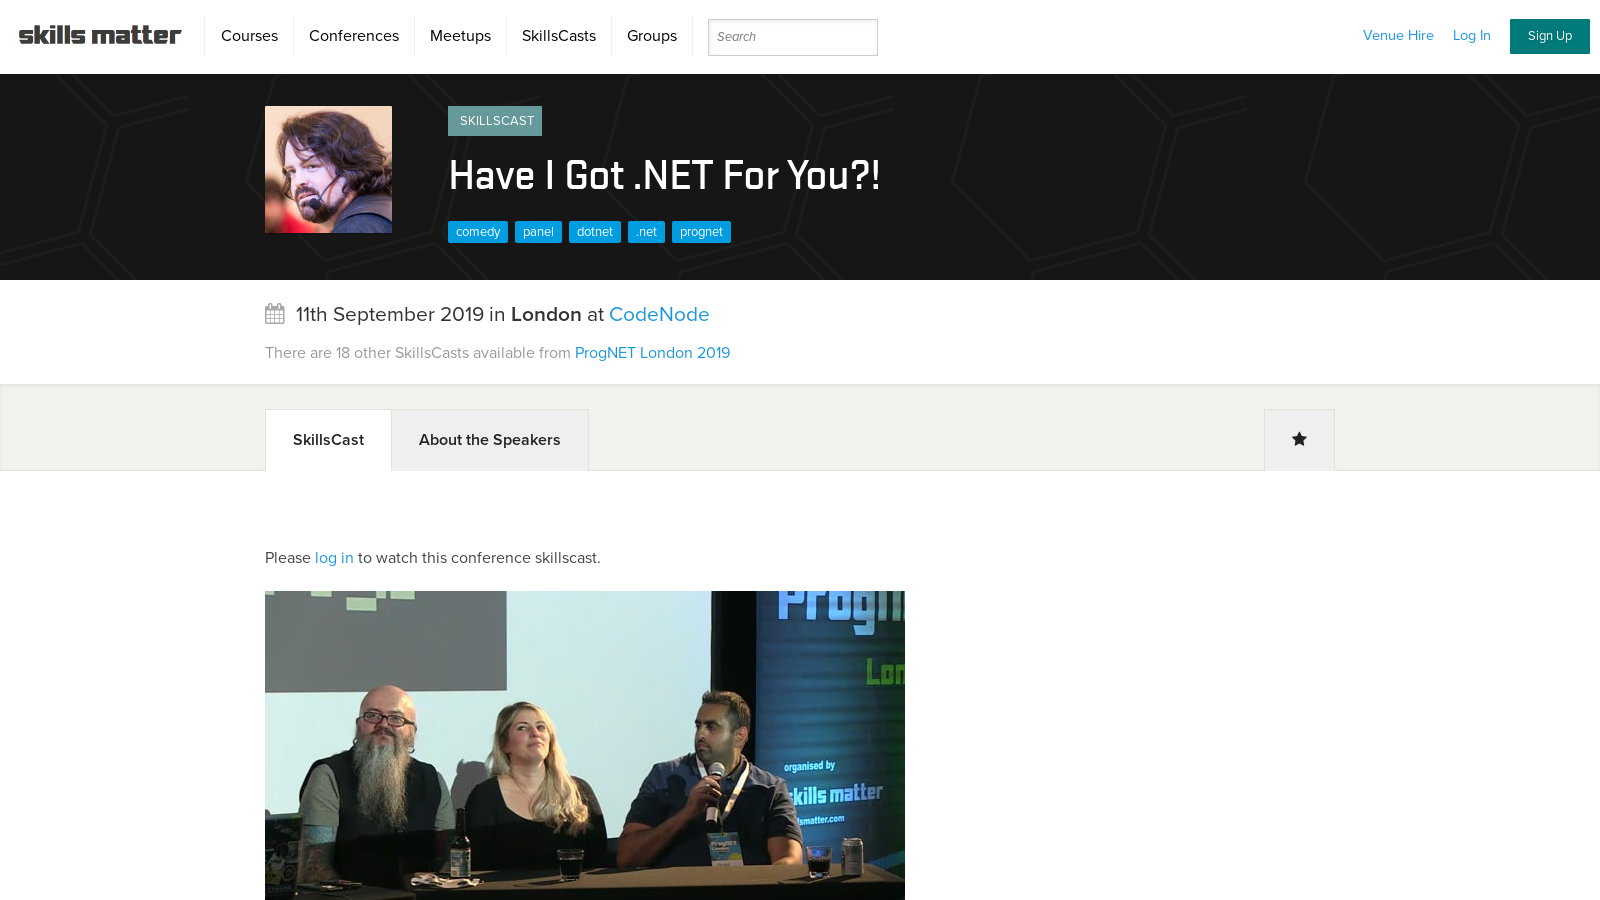Viewport: 1600px width, 900px height.
Task: Click the Skills Matter logo
Action: pyautogui.click(x=100, y=35)
